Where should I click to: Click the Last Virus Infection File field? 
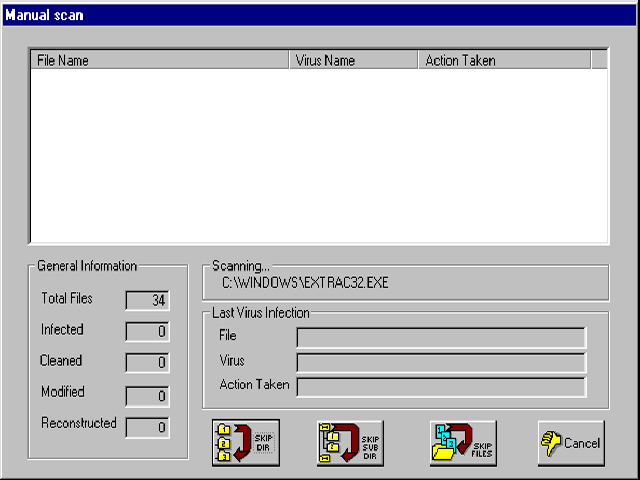coord(441,336)
